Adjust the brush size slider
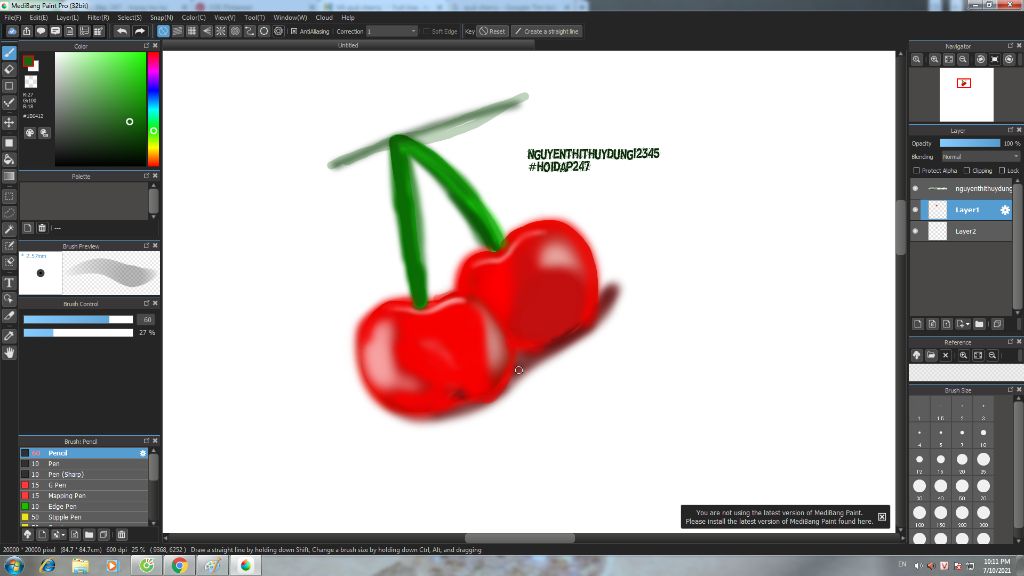Viewport: 1024px width, 576px height. [x=78, y=319]
